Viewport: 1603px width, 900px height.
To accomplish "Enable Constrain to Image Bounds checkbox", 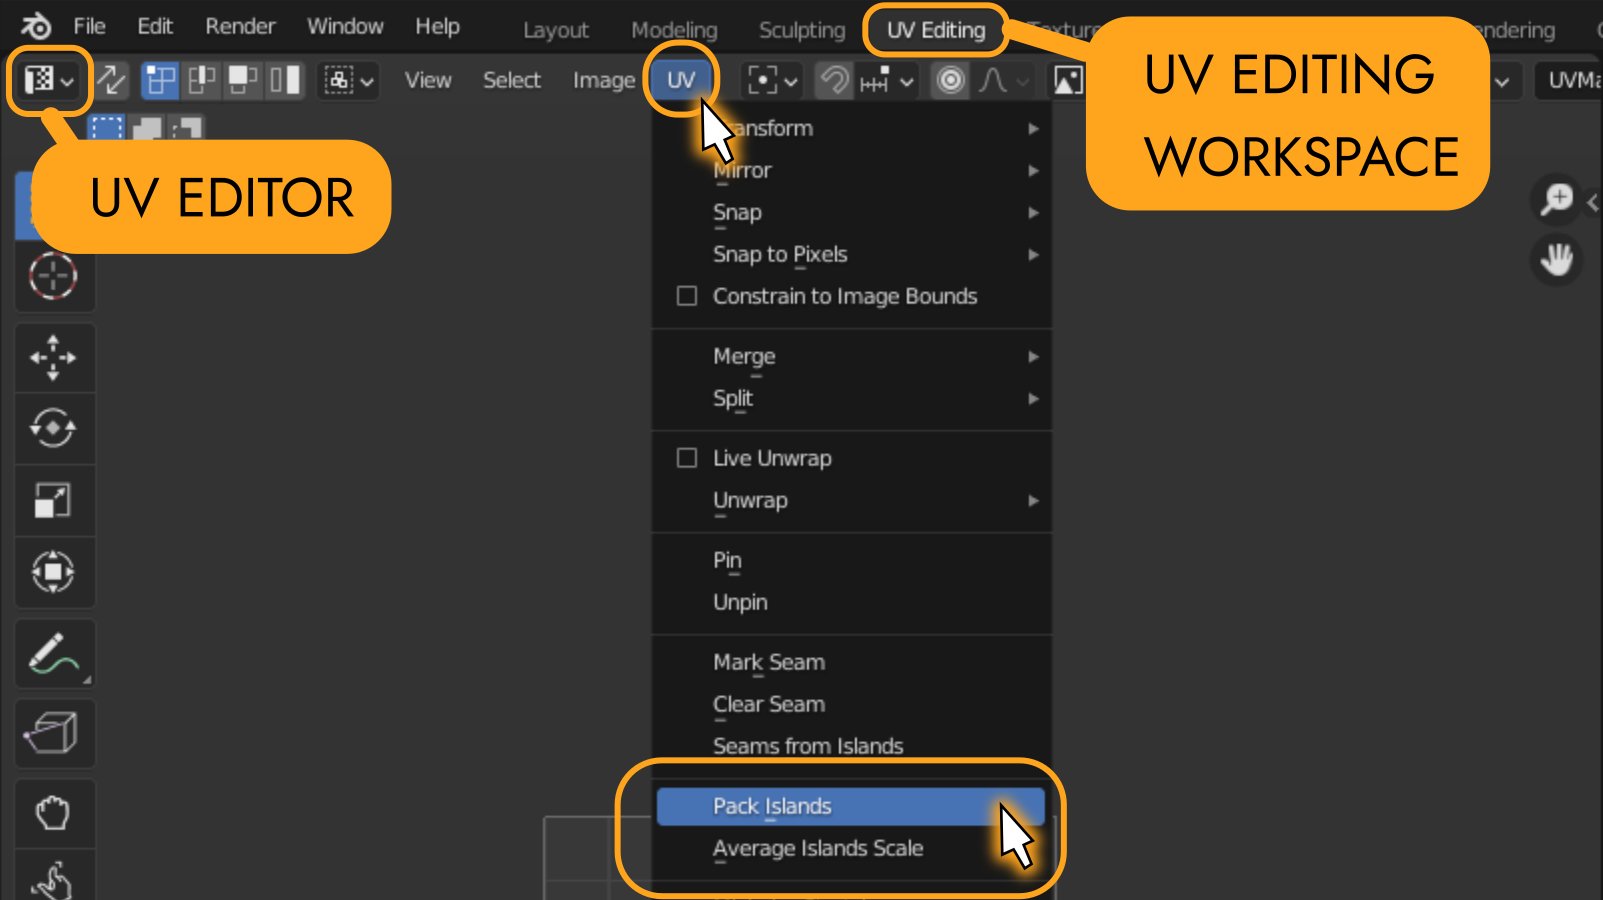I will pos(687,296).
